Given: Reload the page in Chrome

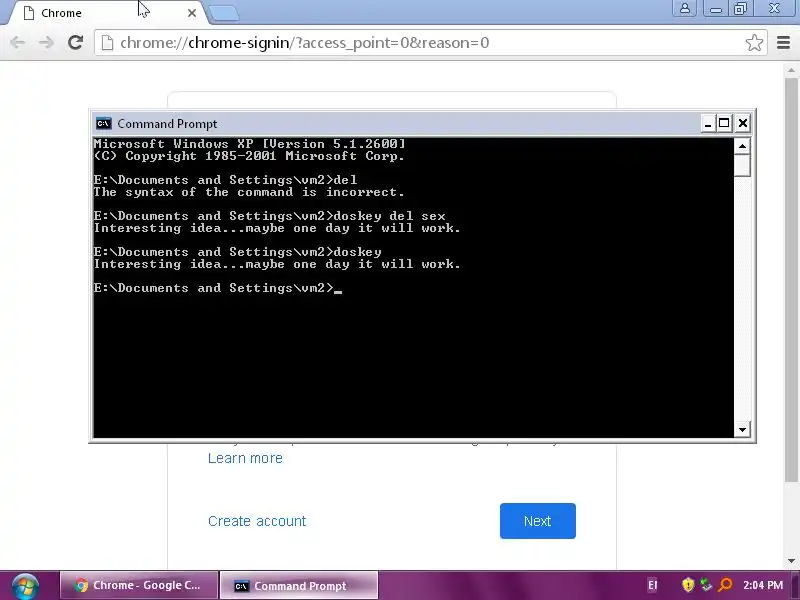Looking at the screenshot, I should (x=76, y=42).
